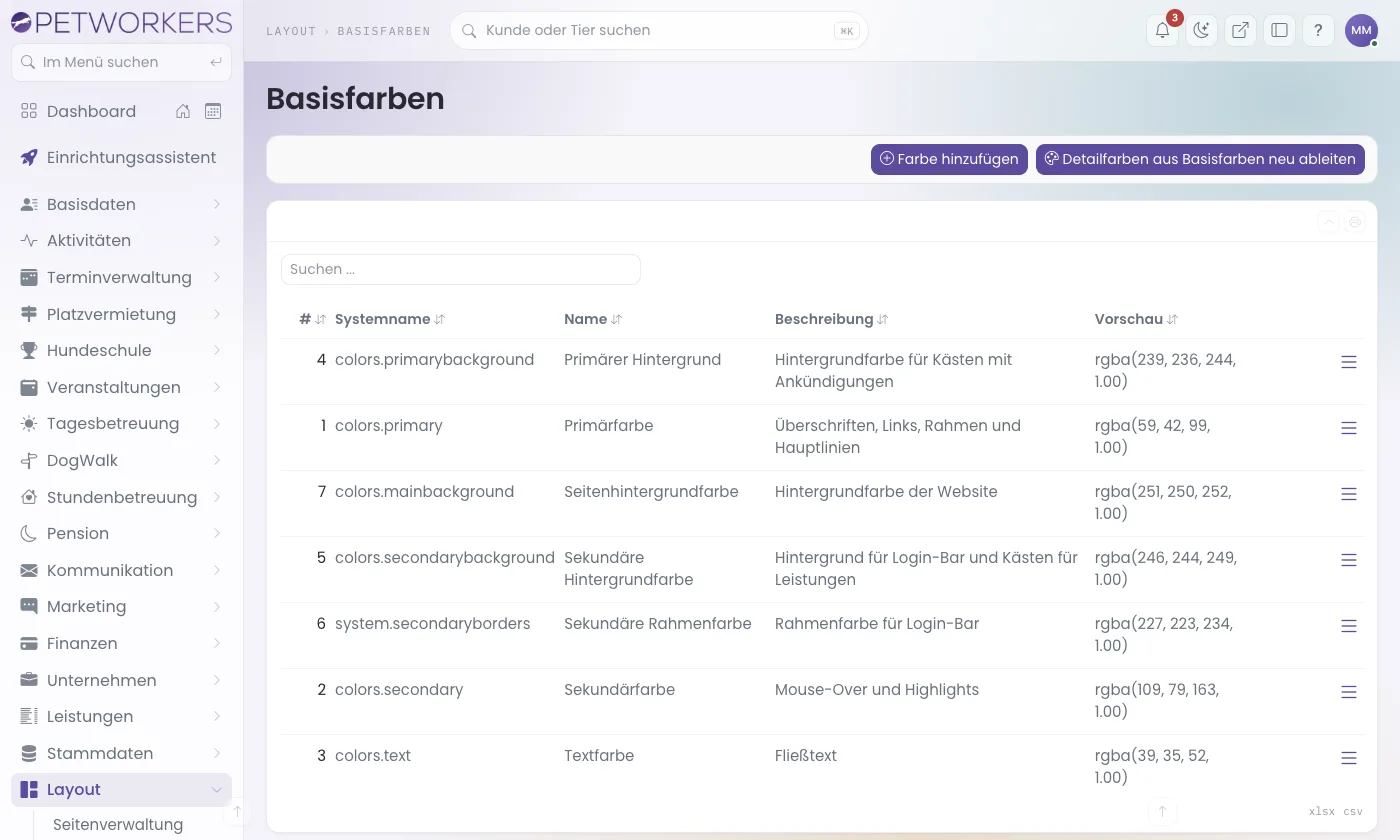Image resolution: width=1400 pixels, height=840 pixels.
Task: Open row menu for colors.secondary
Action: 1349,692
